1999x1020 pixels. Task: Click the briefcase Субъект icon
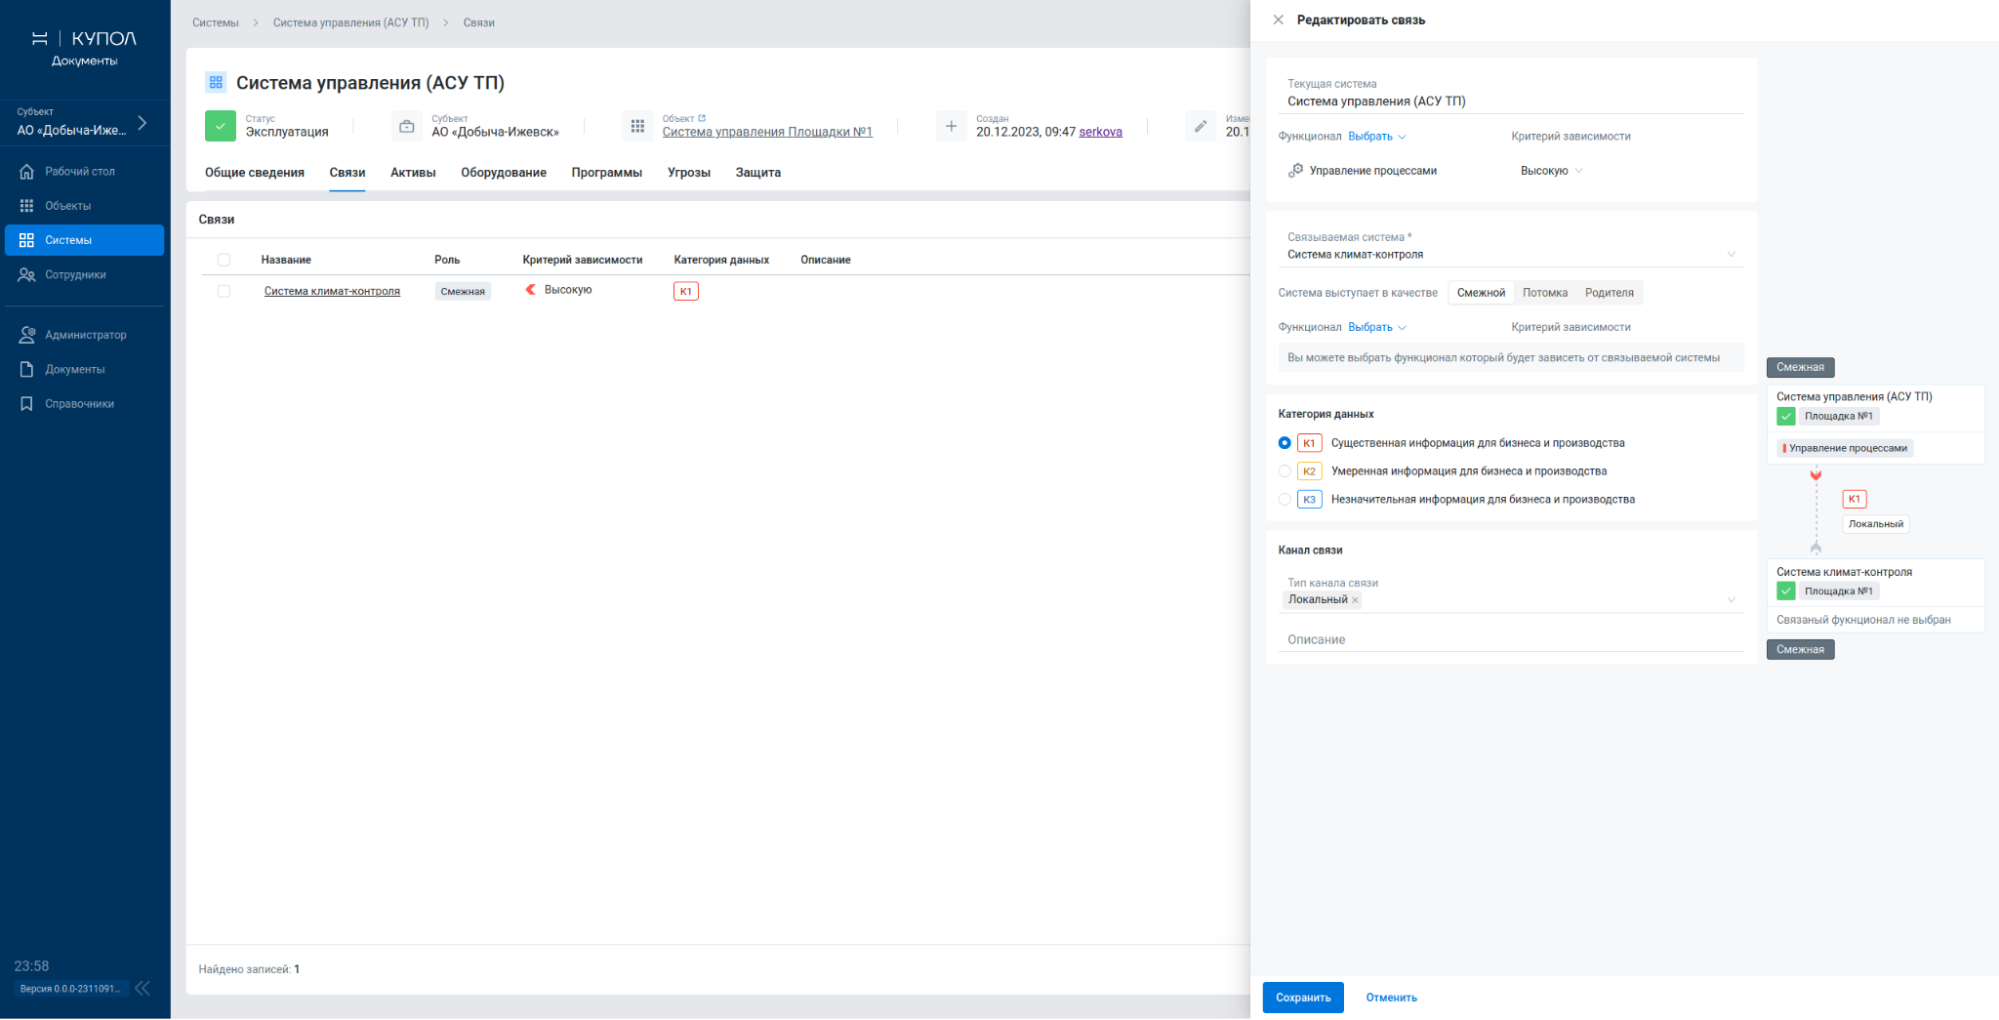406,126
